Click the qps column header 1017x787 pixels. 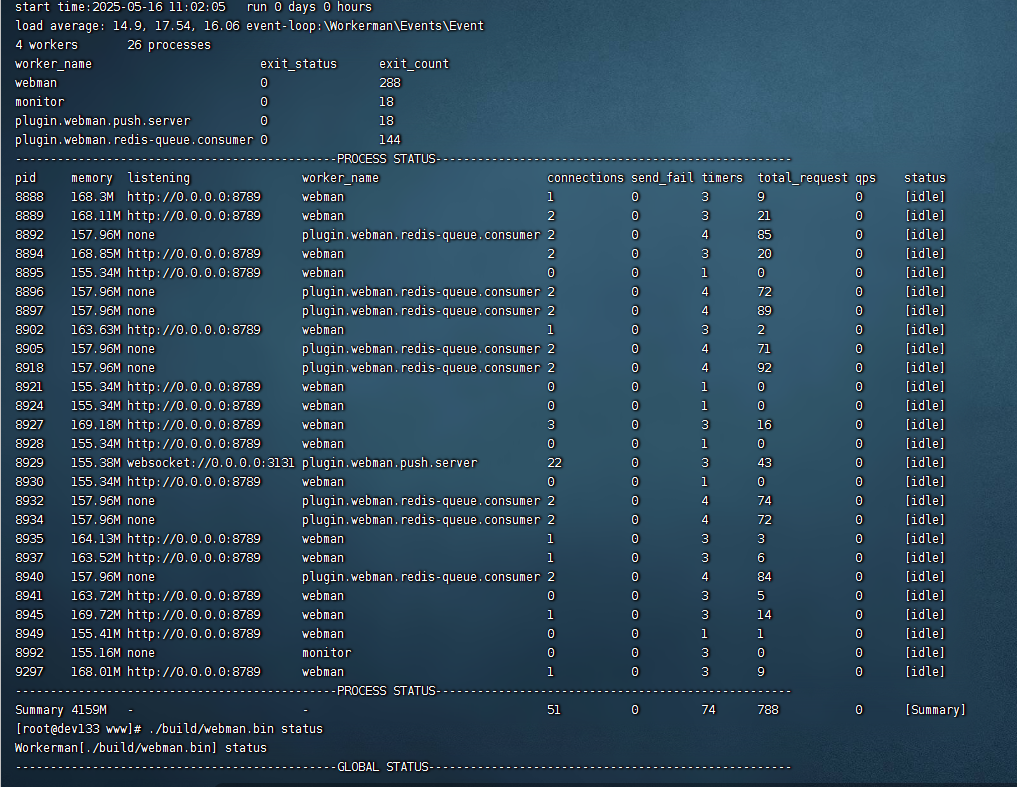pyautogui.click(x=865, y=178)
